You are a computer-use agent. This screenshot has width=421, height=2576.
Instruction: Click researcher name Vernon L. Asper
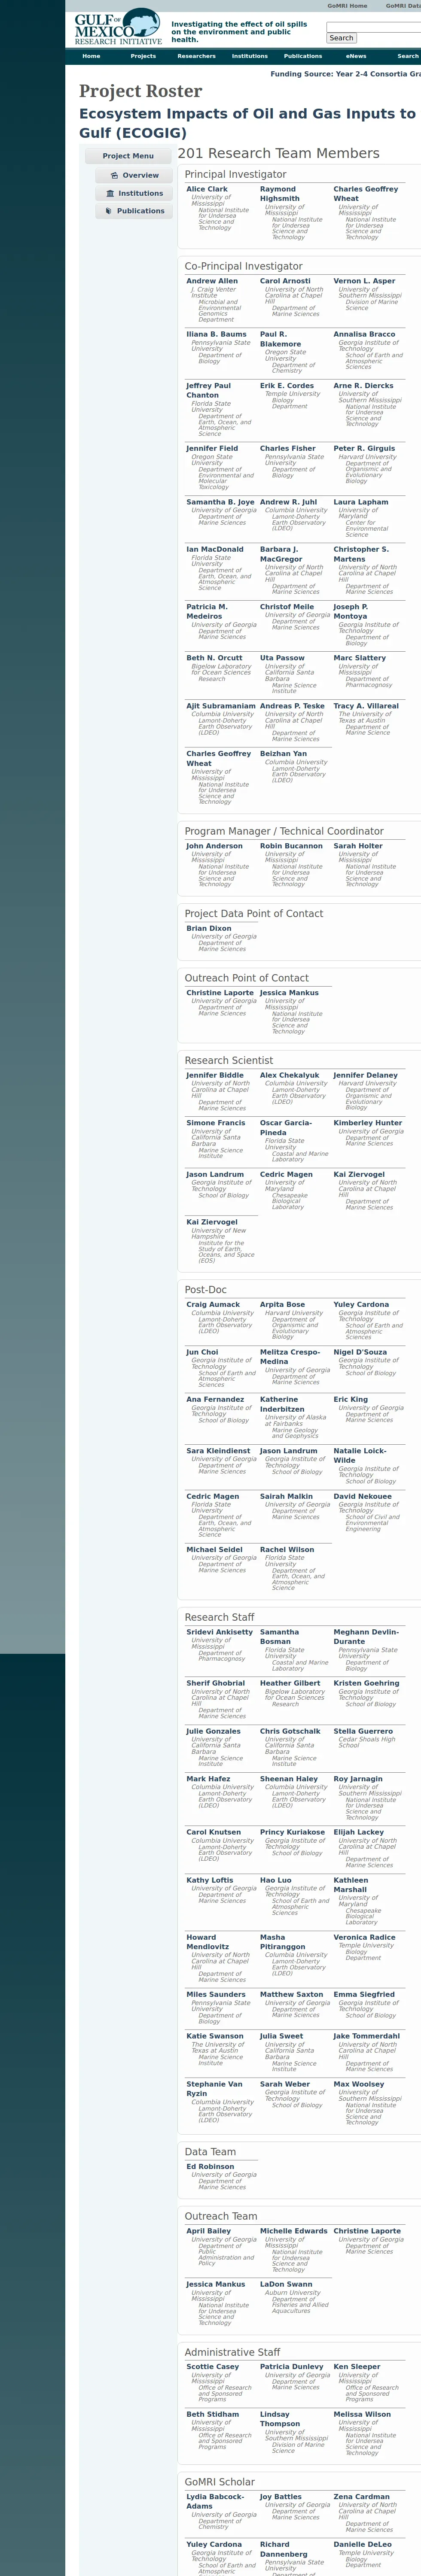(364, 281)
